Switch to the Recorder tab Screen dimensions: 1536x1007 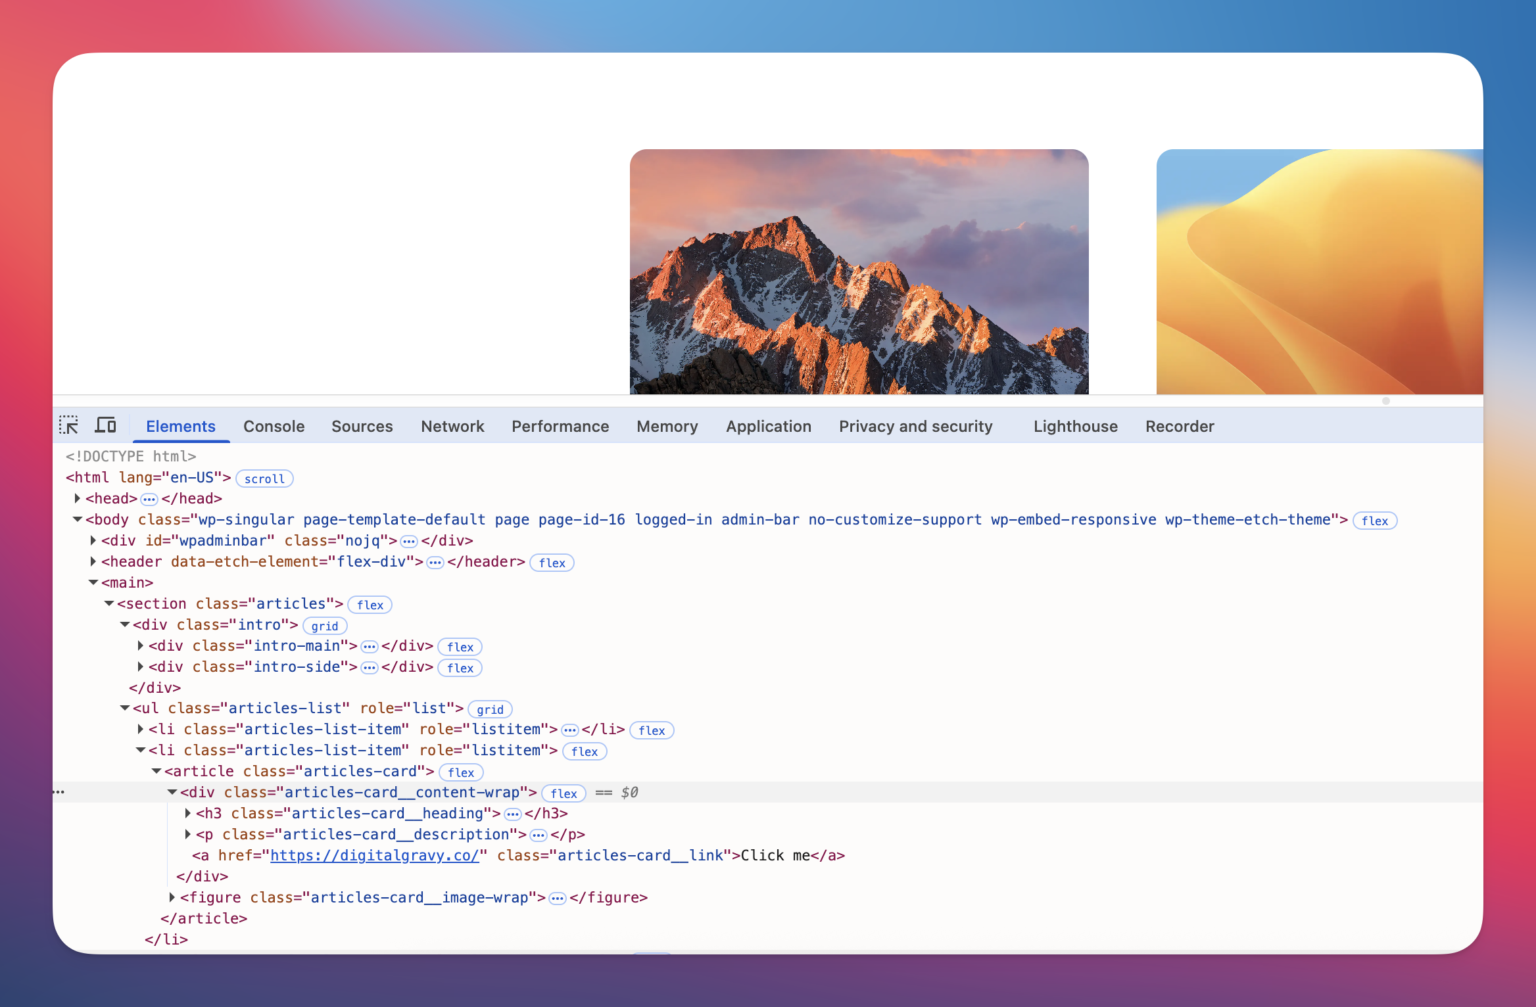point(1180,426)
